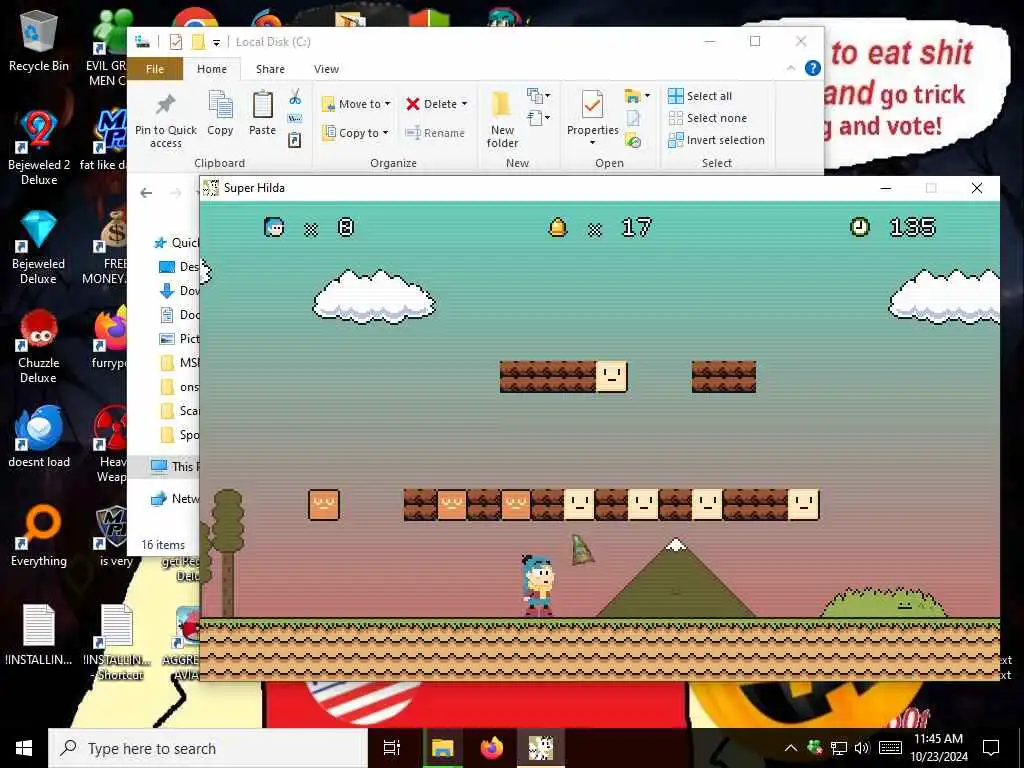This screenshot has width=1024, height=768.
Task: Select Bejeweled Deluxe diamond desktop icon
Action: click(39, 248)
